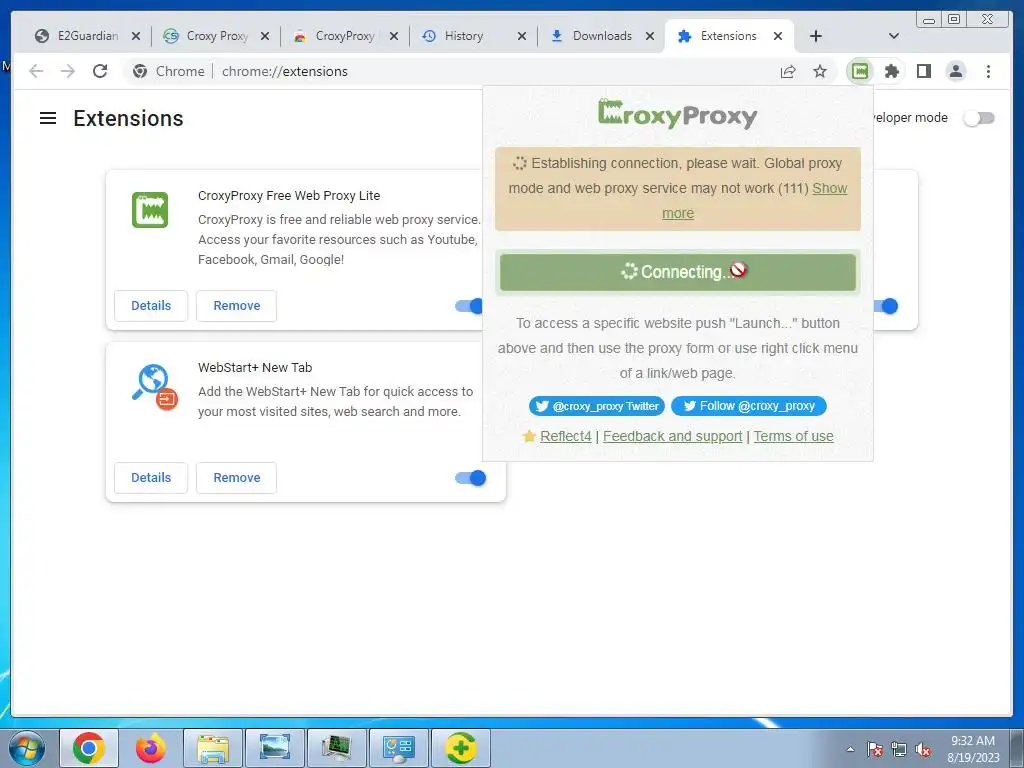
Task: Open the profile avatar menu
Action: [955, 71]
